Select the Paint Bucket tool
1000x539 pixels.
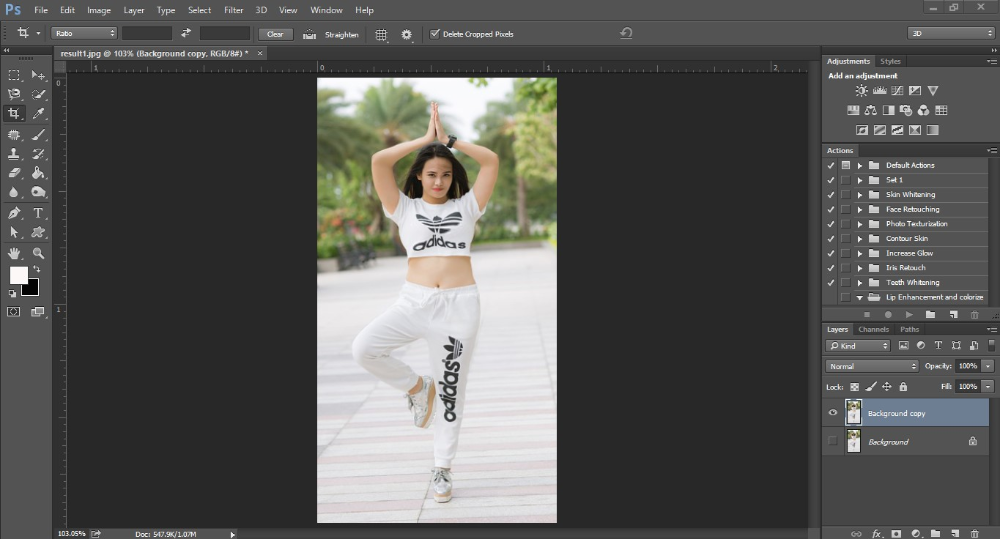click(x=38, y=173)
